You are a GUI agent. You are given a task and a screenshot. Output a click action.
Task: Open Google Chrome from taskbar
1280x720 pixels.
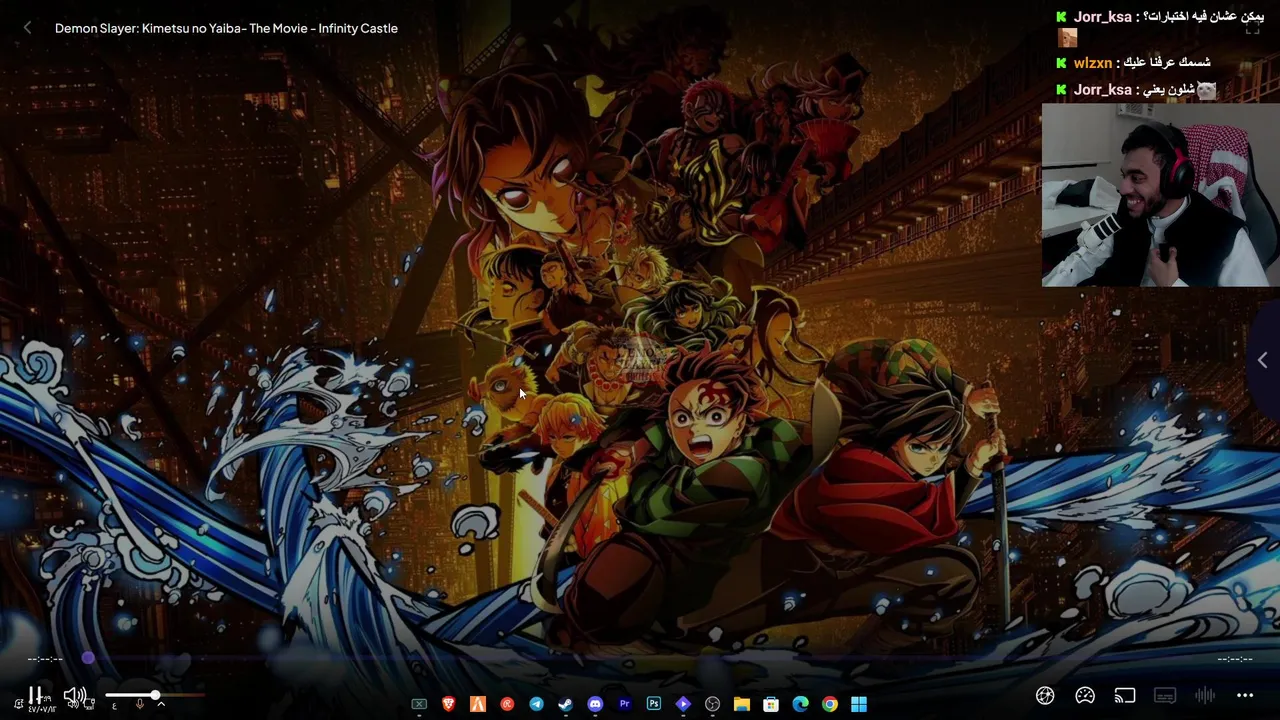[x=830, y=704]
